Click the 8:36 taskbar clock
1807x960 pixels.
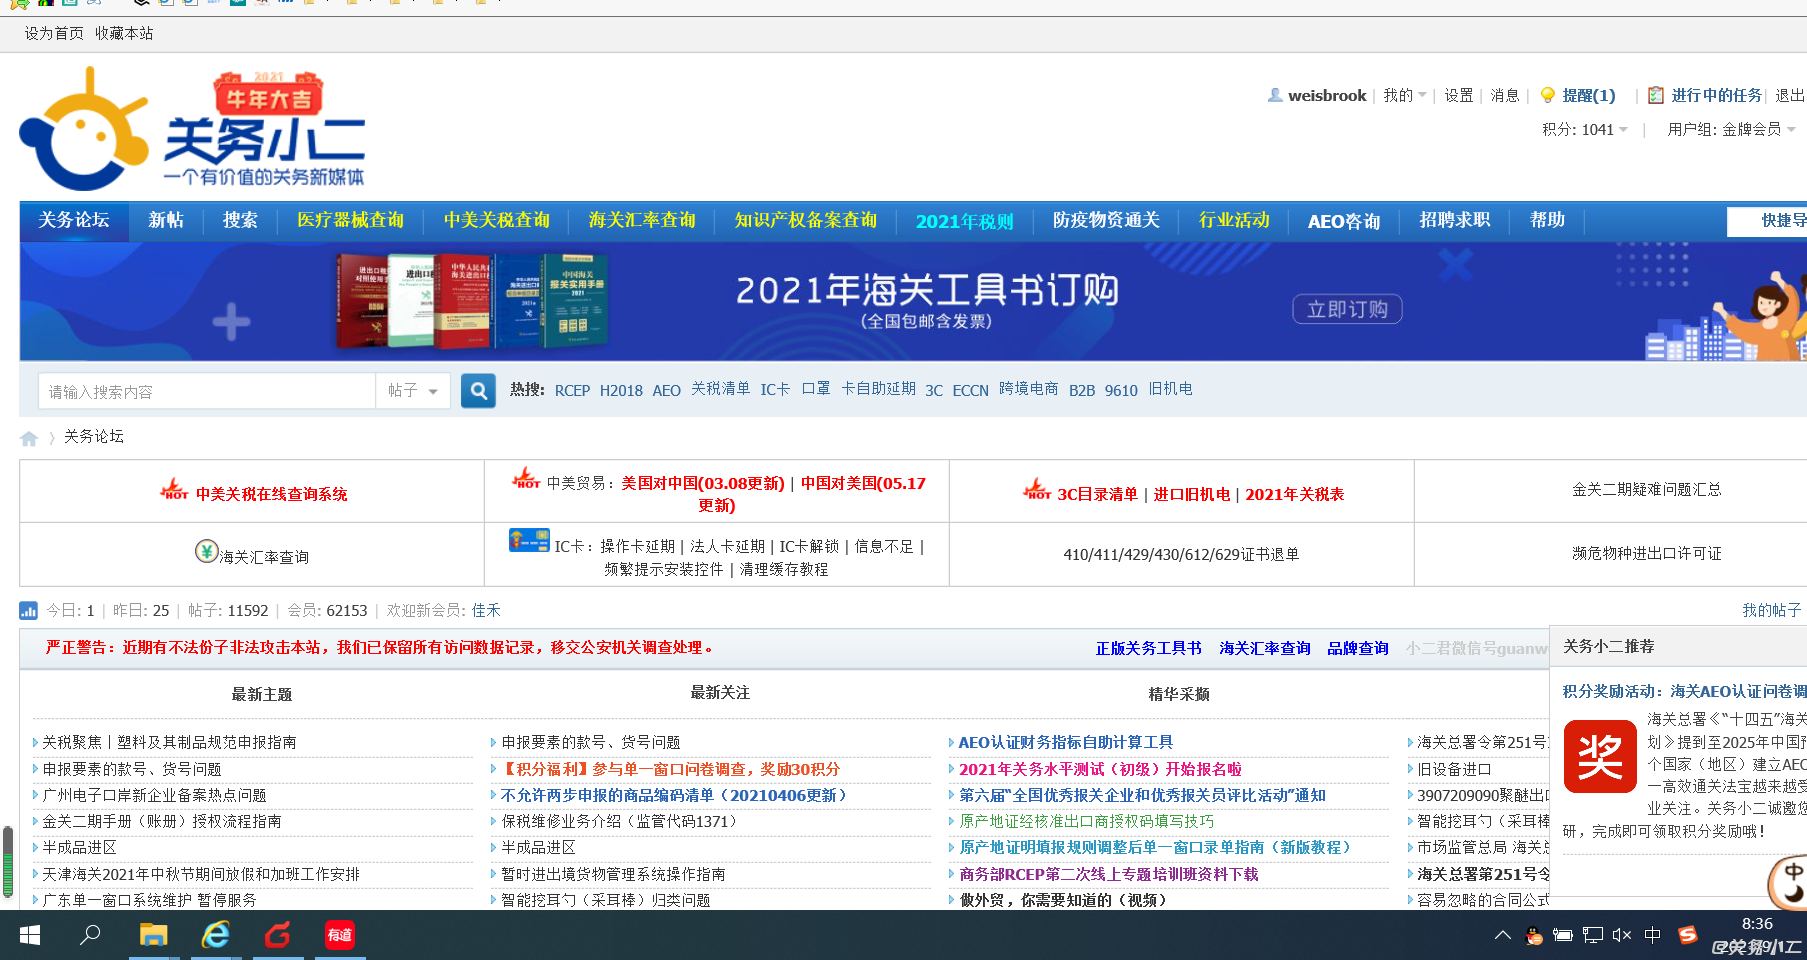[x=1757, y=924]
